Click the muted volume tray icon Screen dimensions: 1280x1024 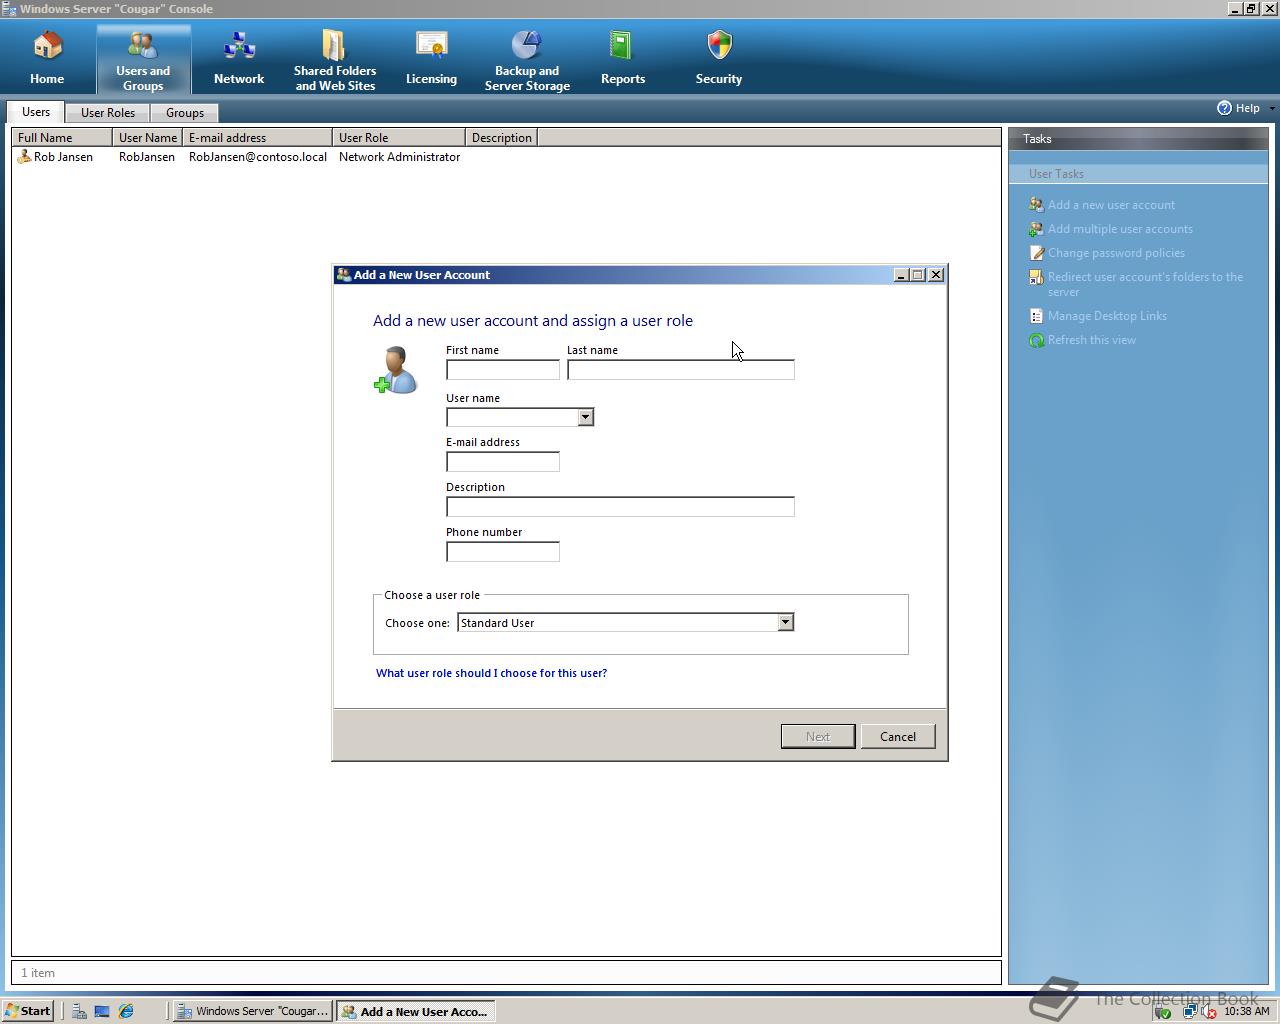coord(1207,1011)
